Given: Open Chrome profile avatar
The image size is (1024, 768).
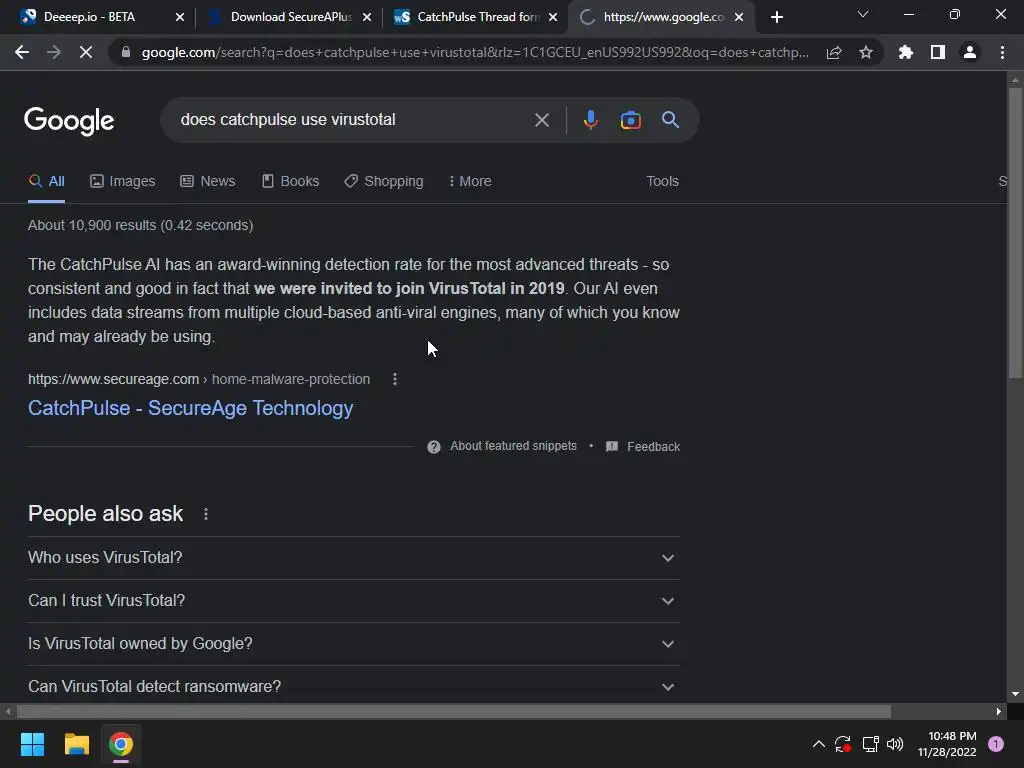Looking at the screenshot, I should click(970, 52).
